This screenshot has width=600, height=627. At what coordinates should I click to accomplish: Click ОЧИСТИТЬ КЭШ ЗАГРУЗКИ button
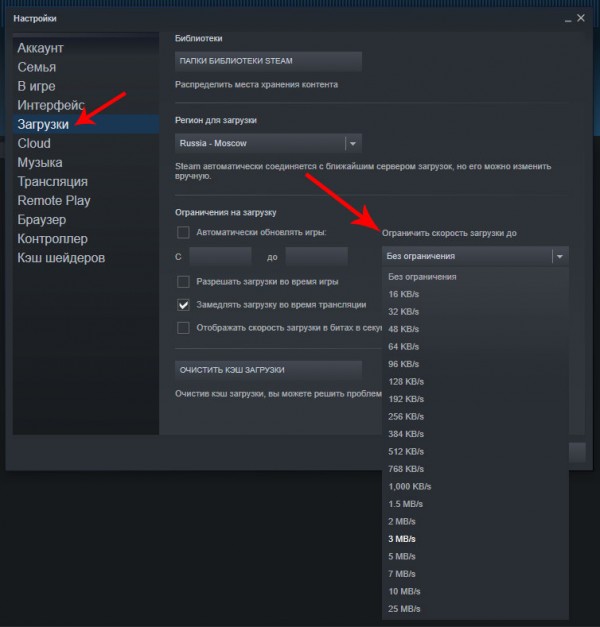click(268, 370)
